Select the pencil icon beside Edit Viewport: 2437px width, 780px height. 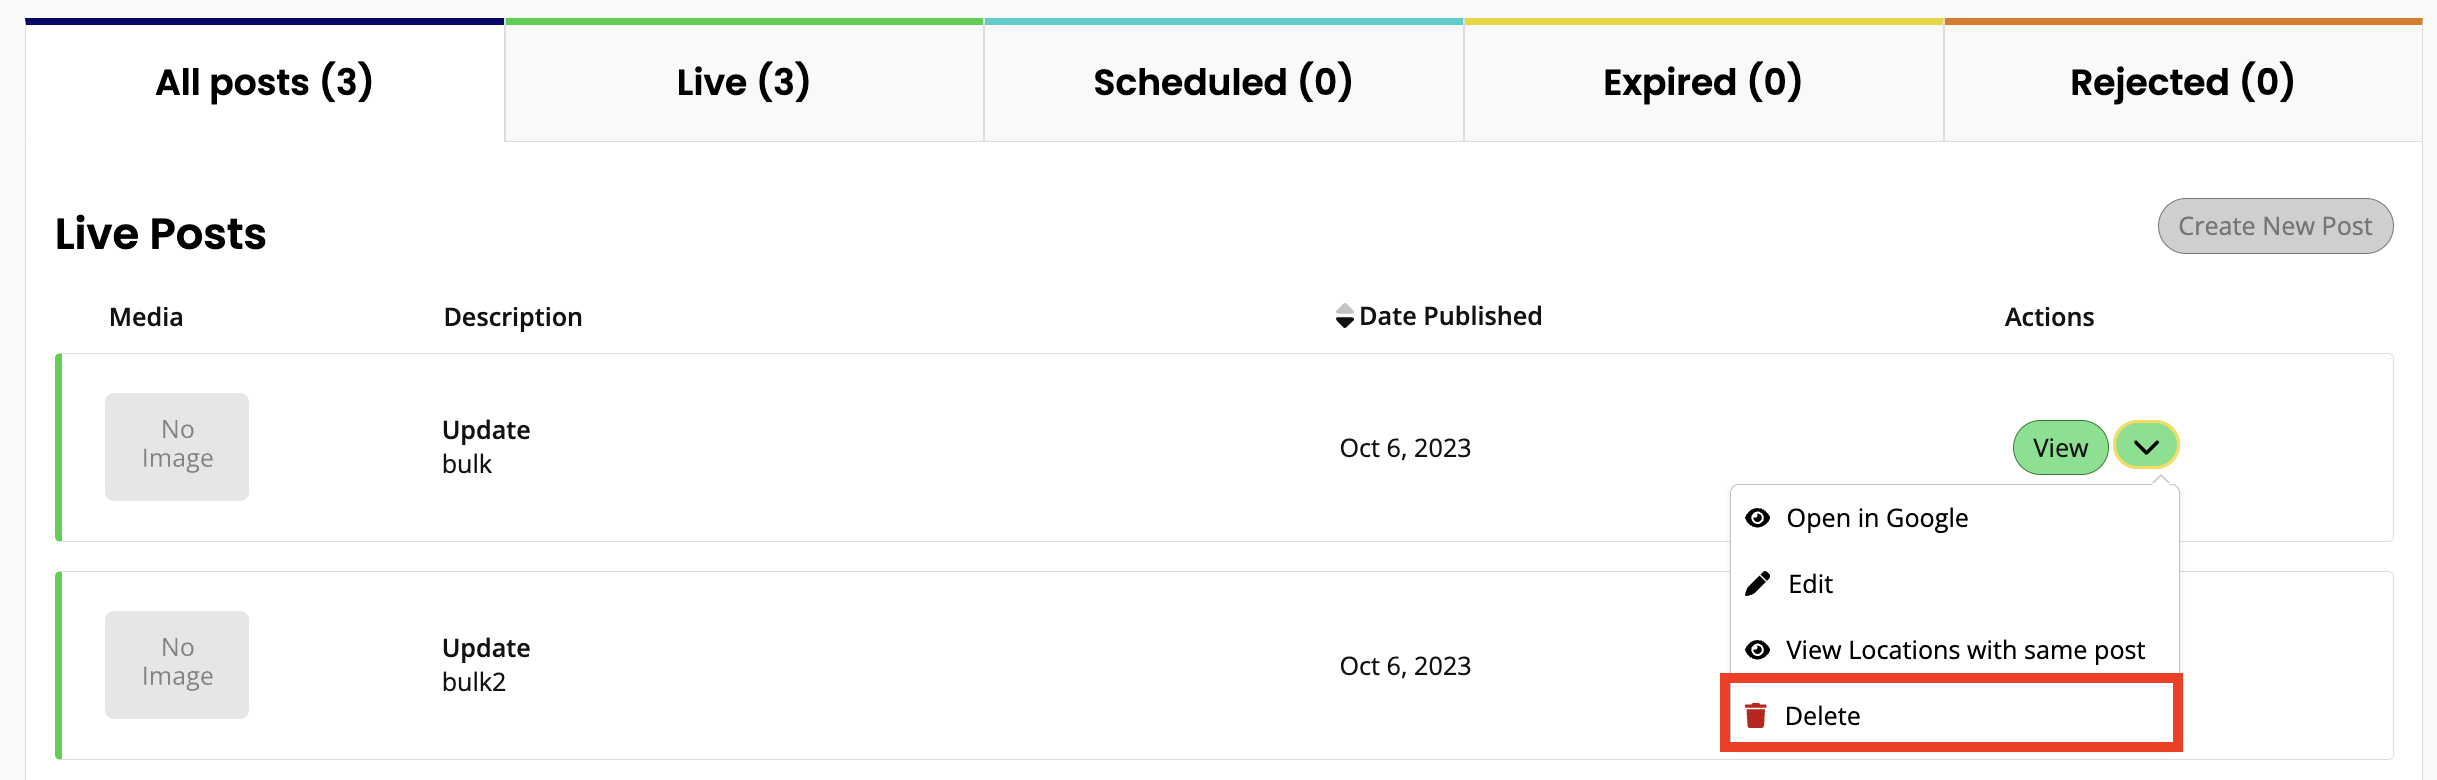(1757, 583)
